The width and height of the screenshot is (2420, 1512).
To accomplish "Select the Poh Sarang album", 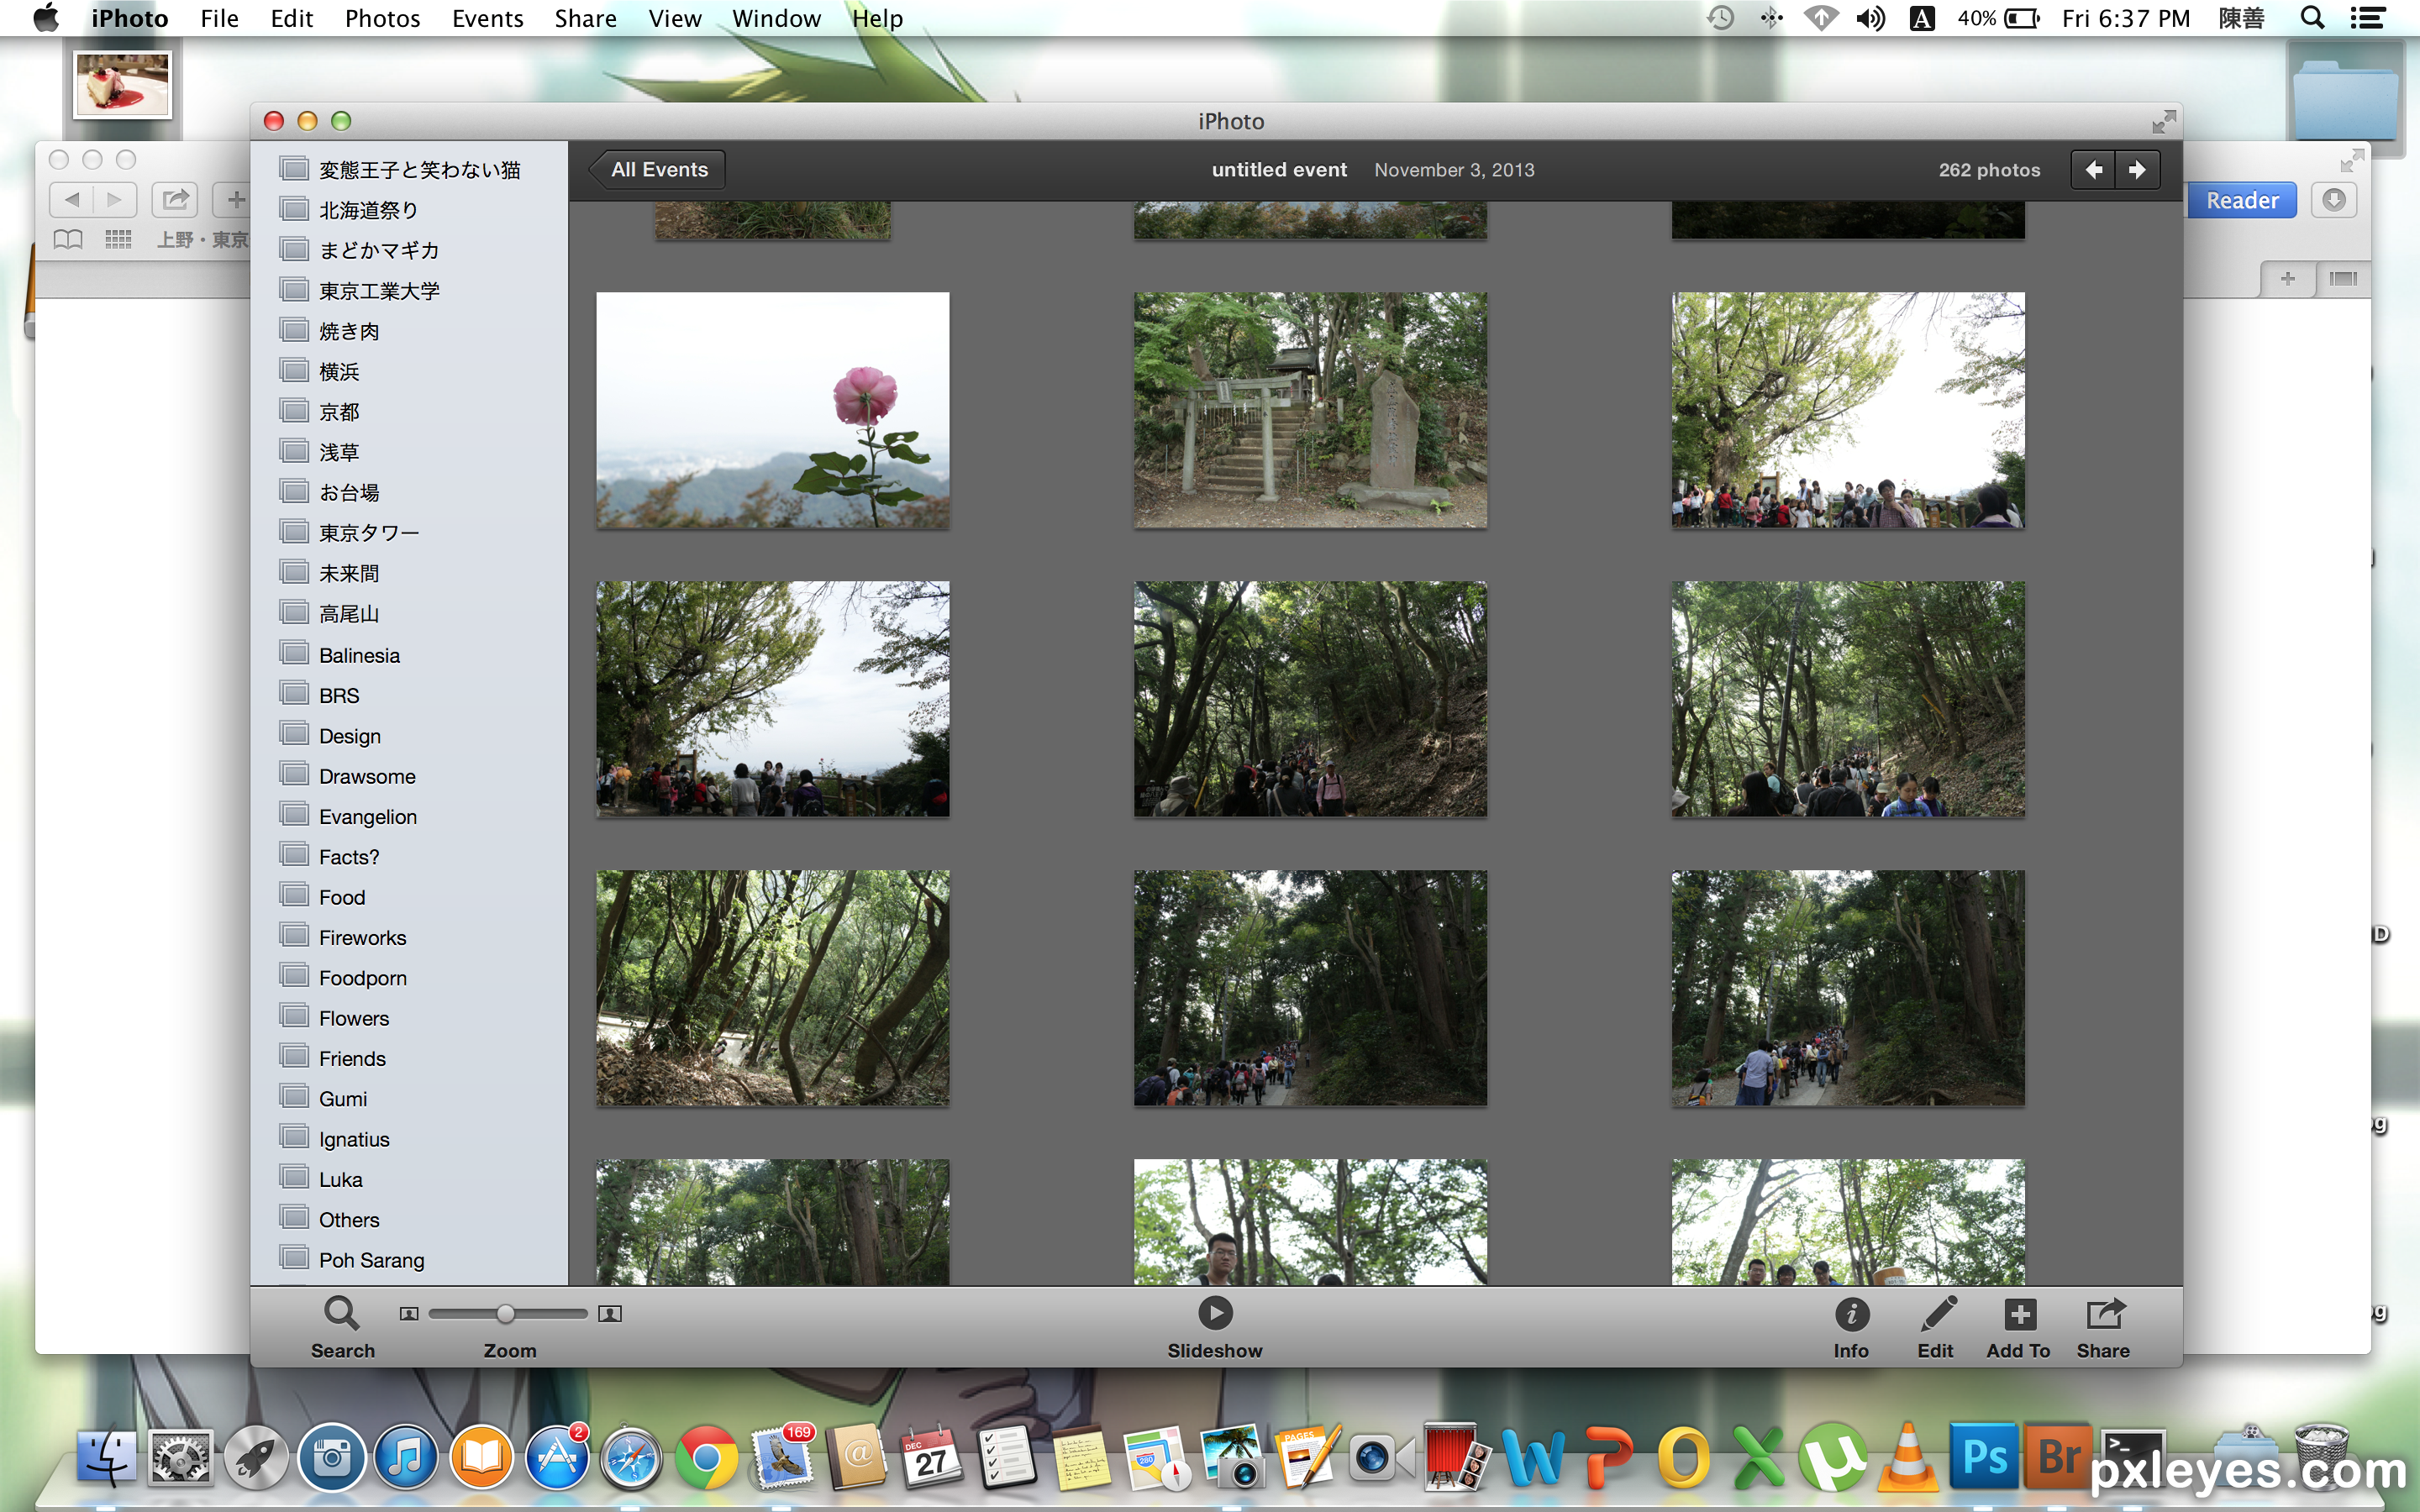I will point(371,1260).
